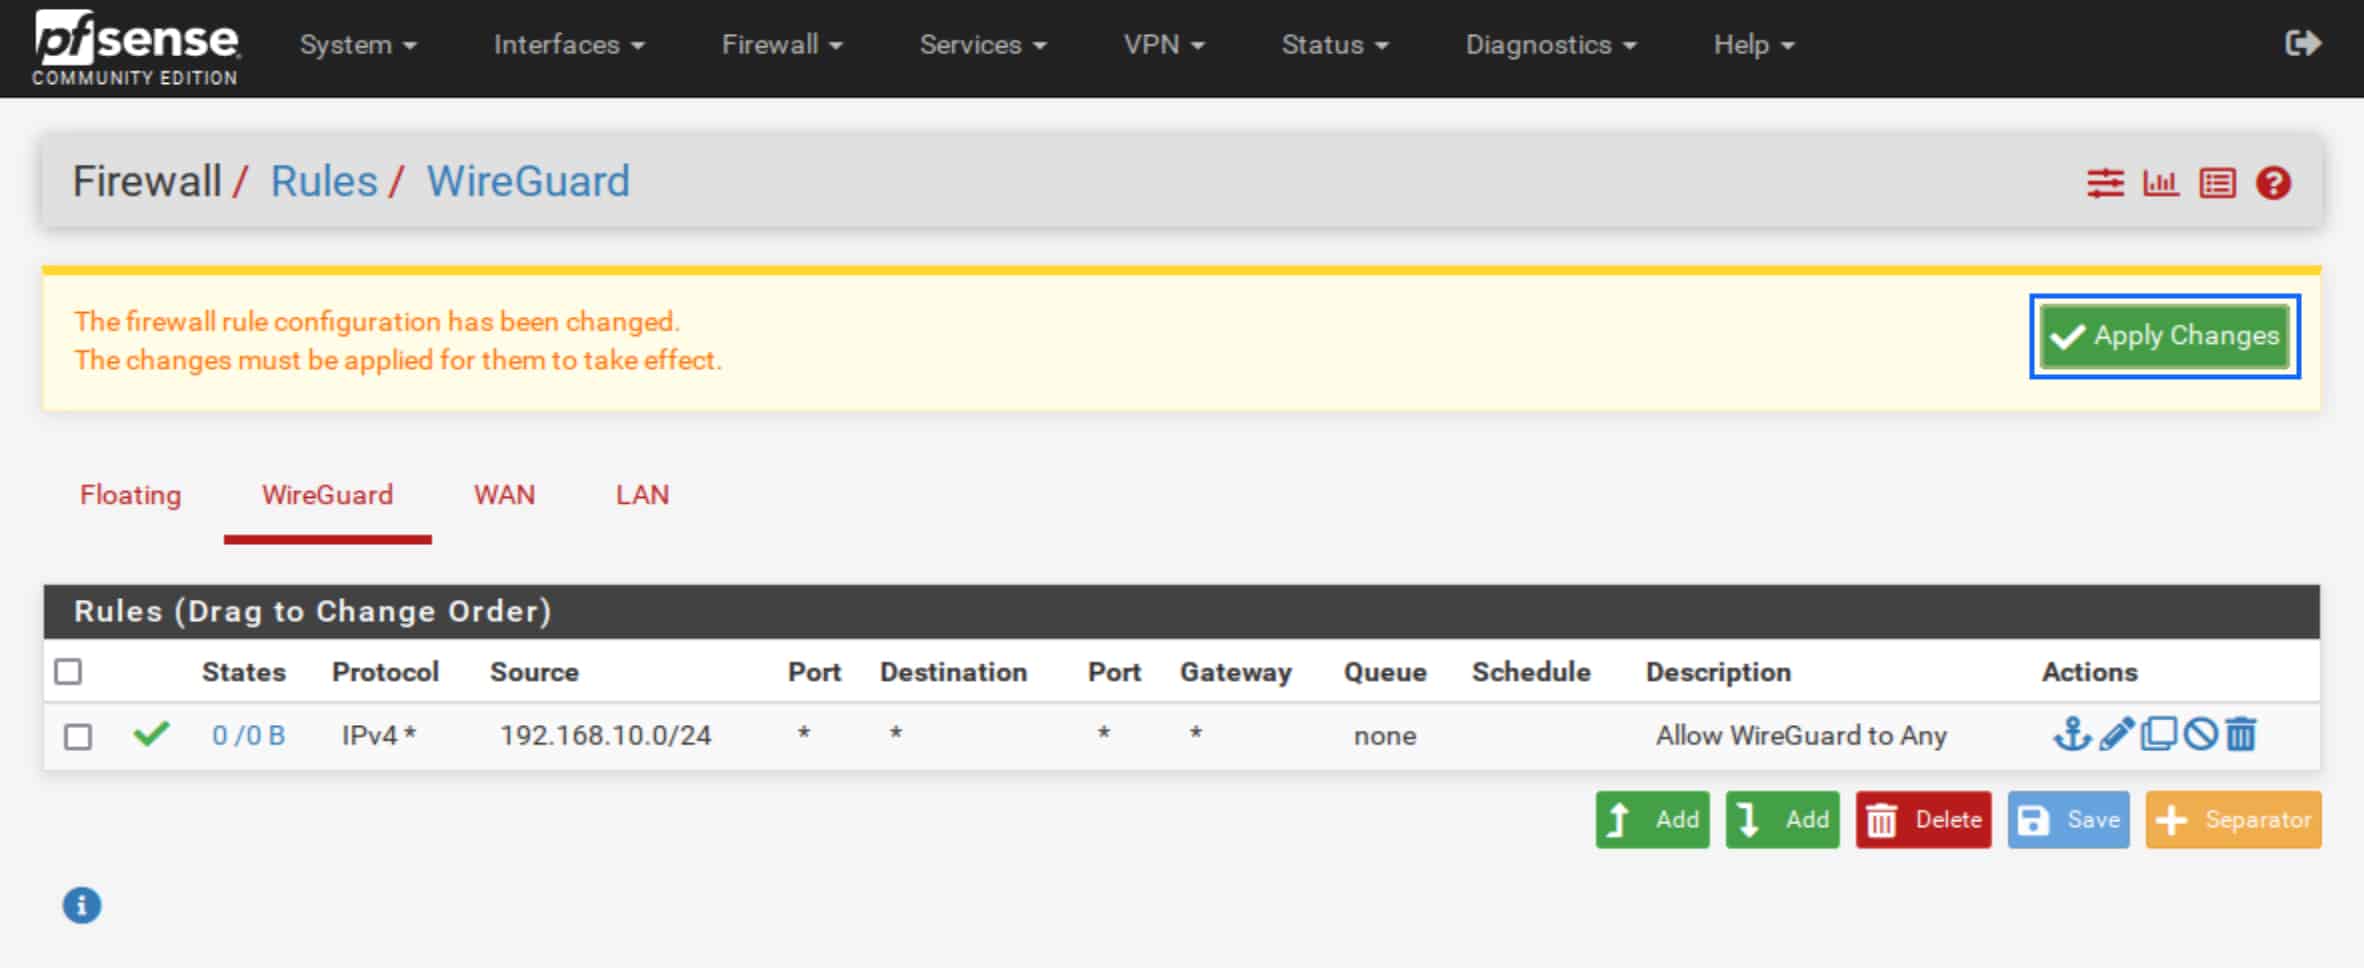This screenshot has width=2364, height=968.
Task: Toggle the select-all checkbox in table header
Action: point(68,672)
